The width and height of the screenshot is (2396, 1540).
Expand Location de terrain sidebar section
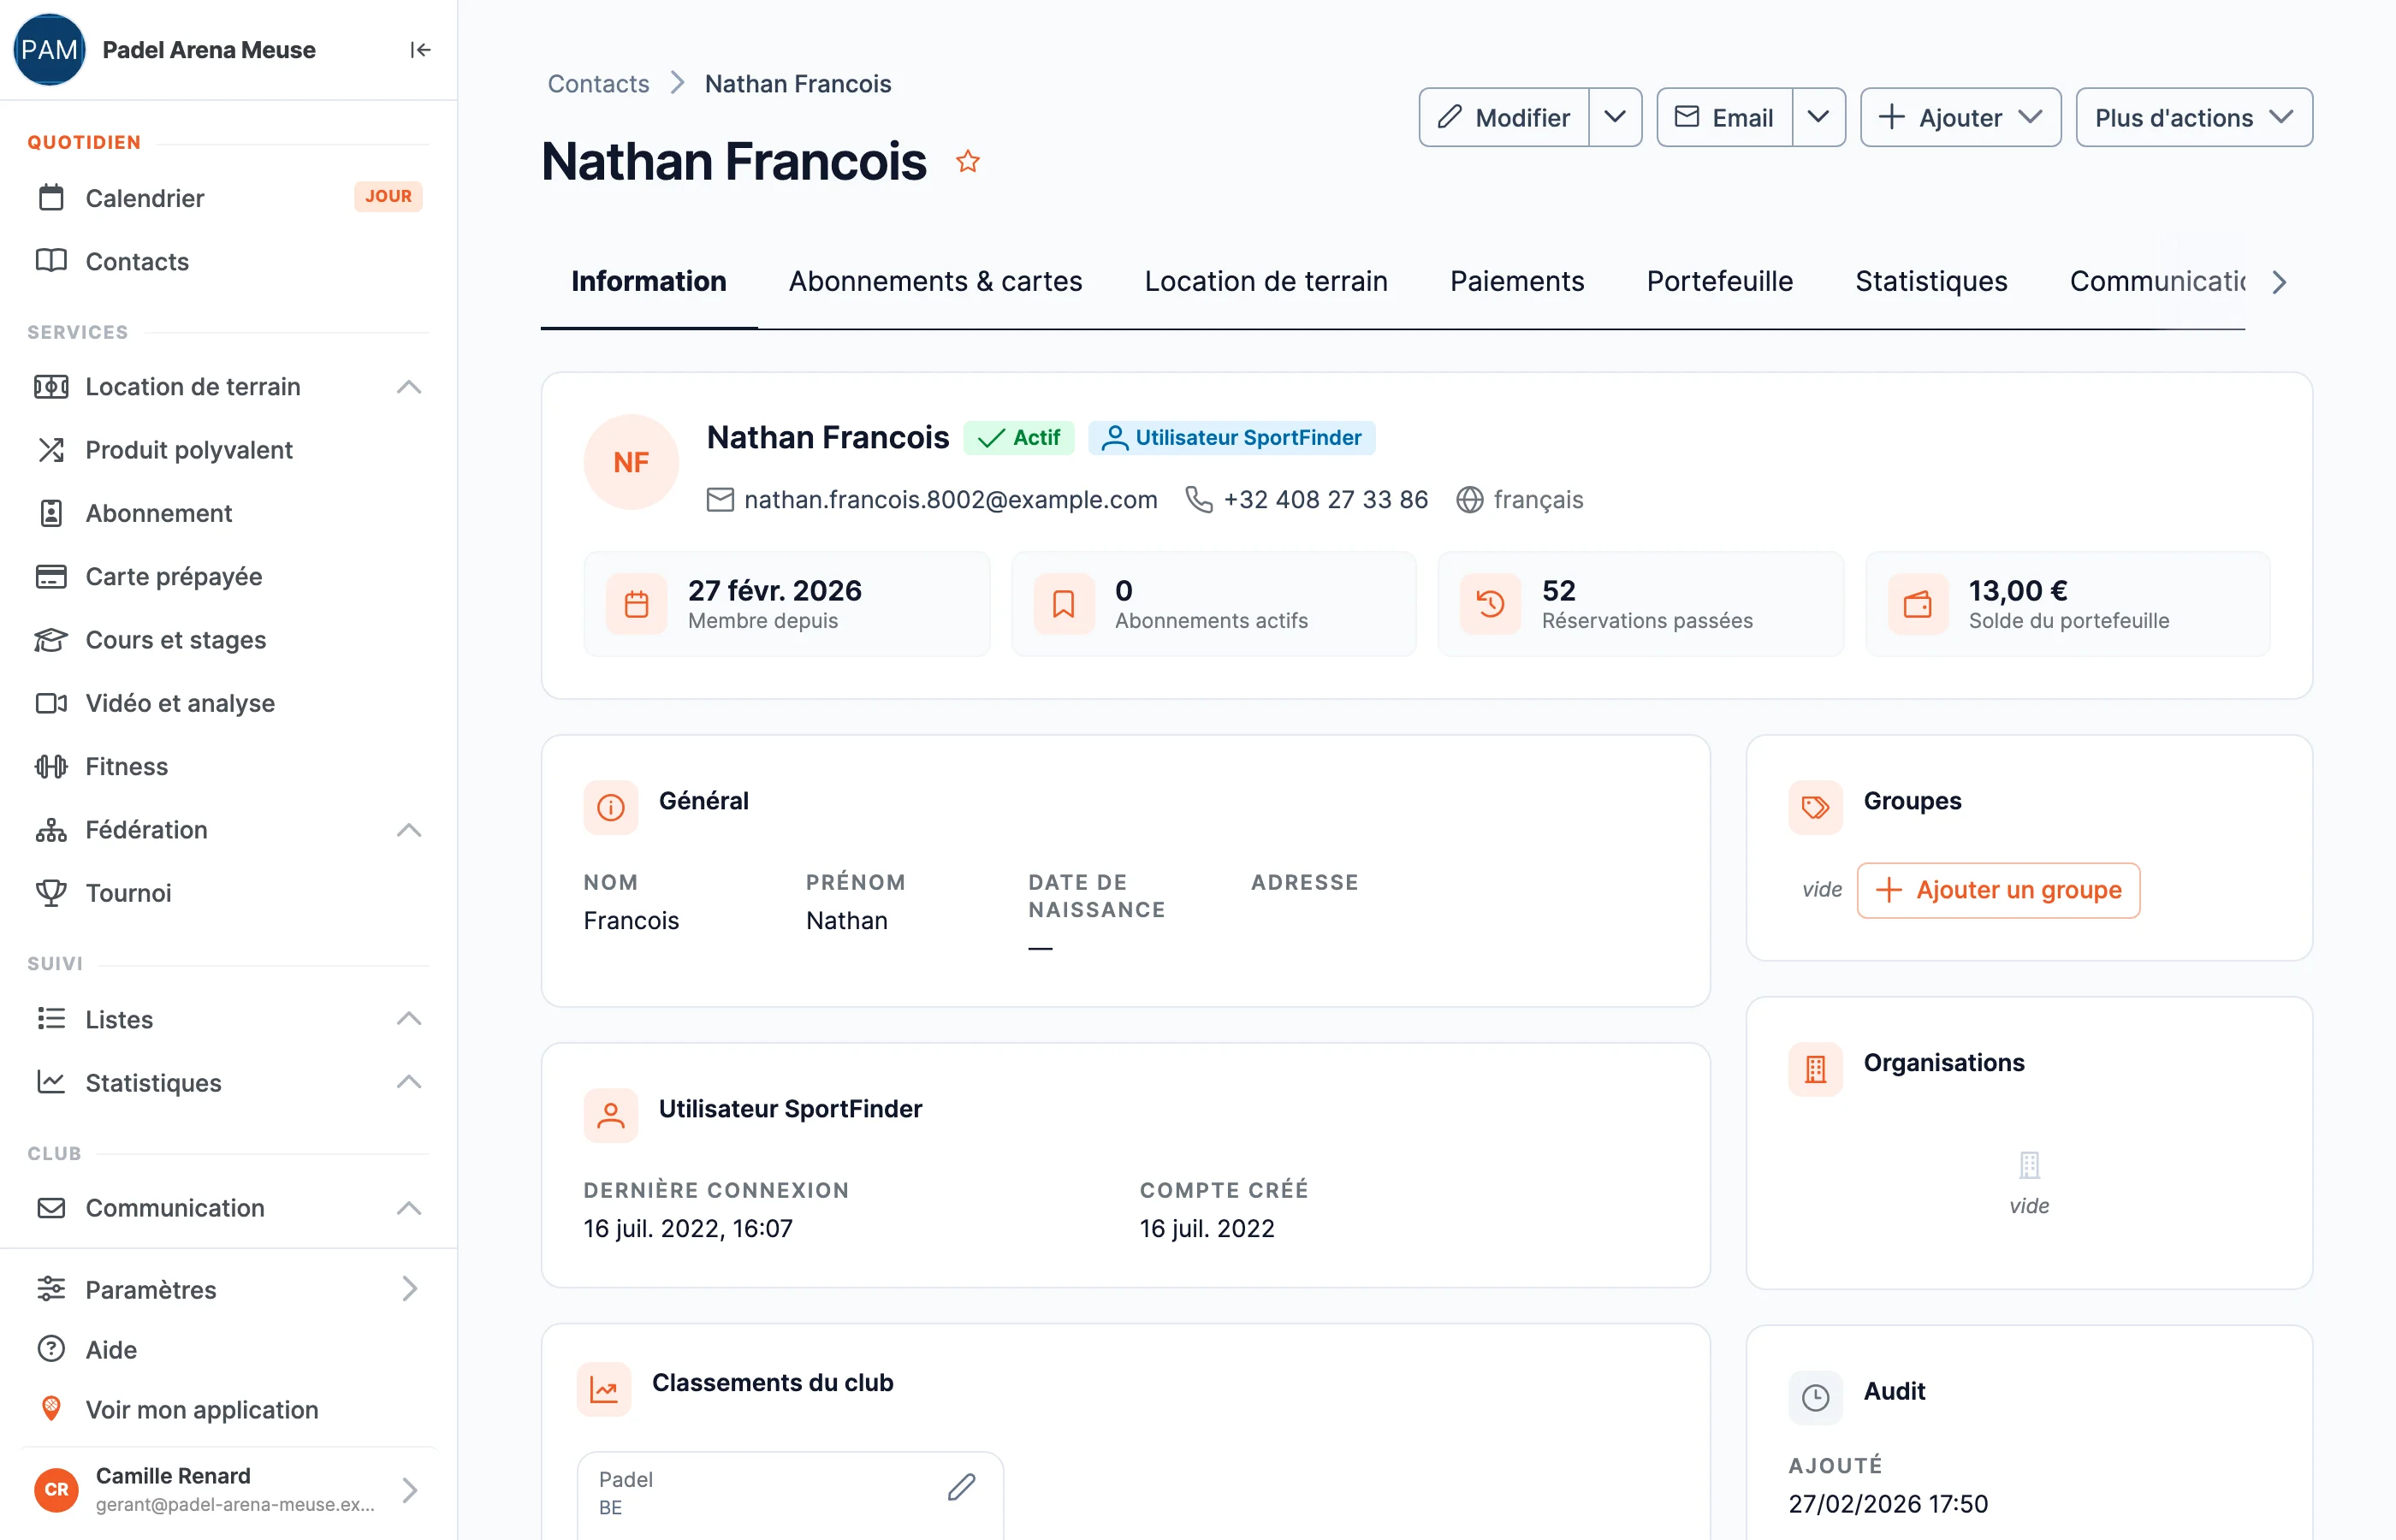229,387
